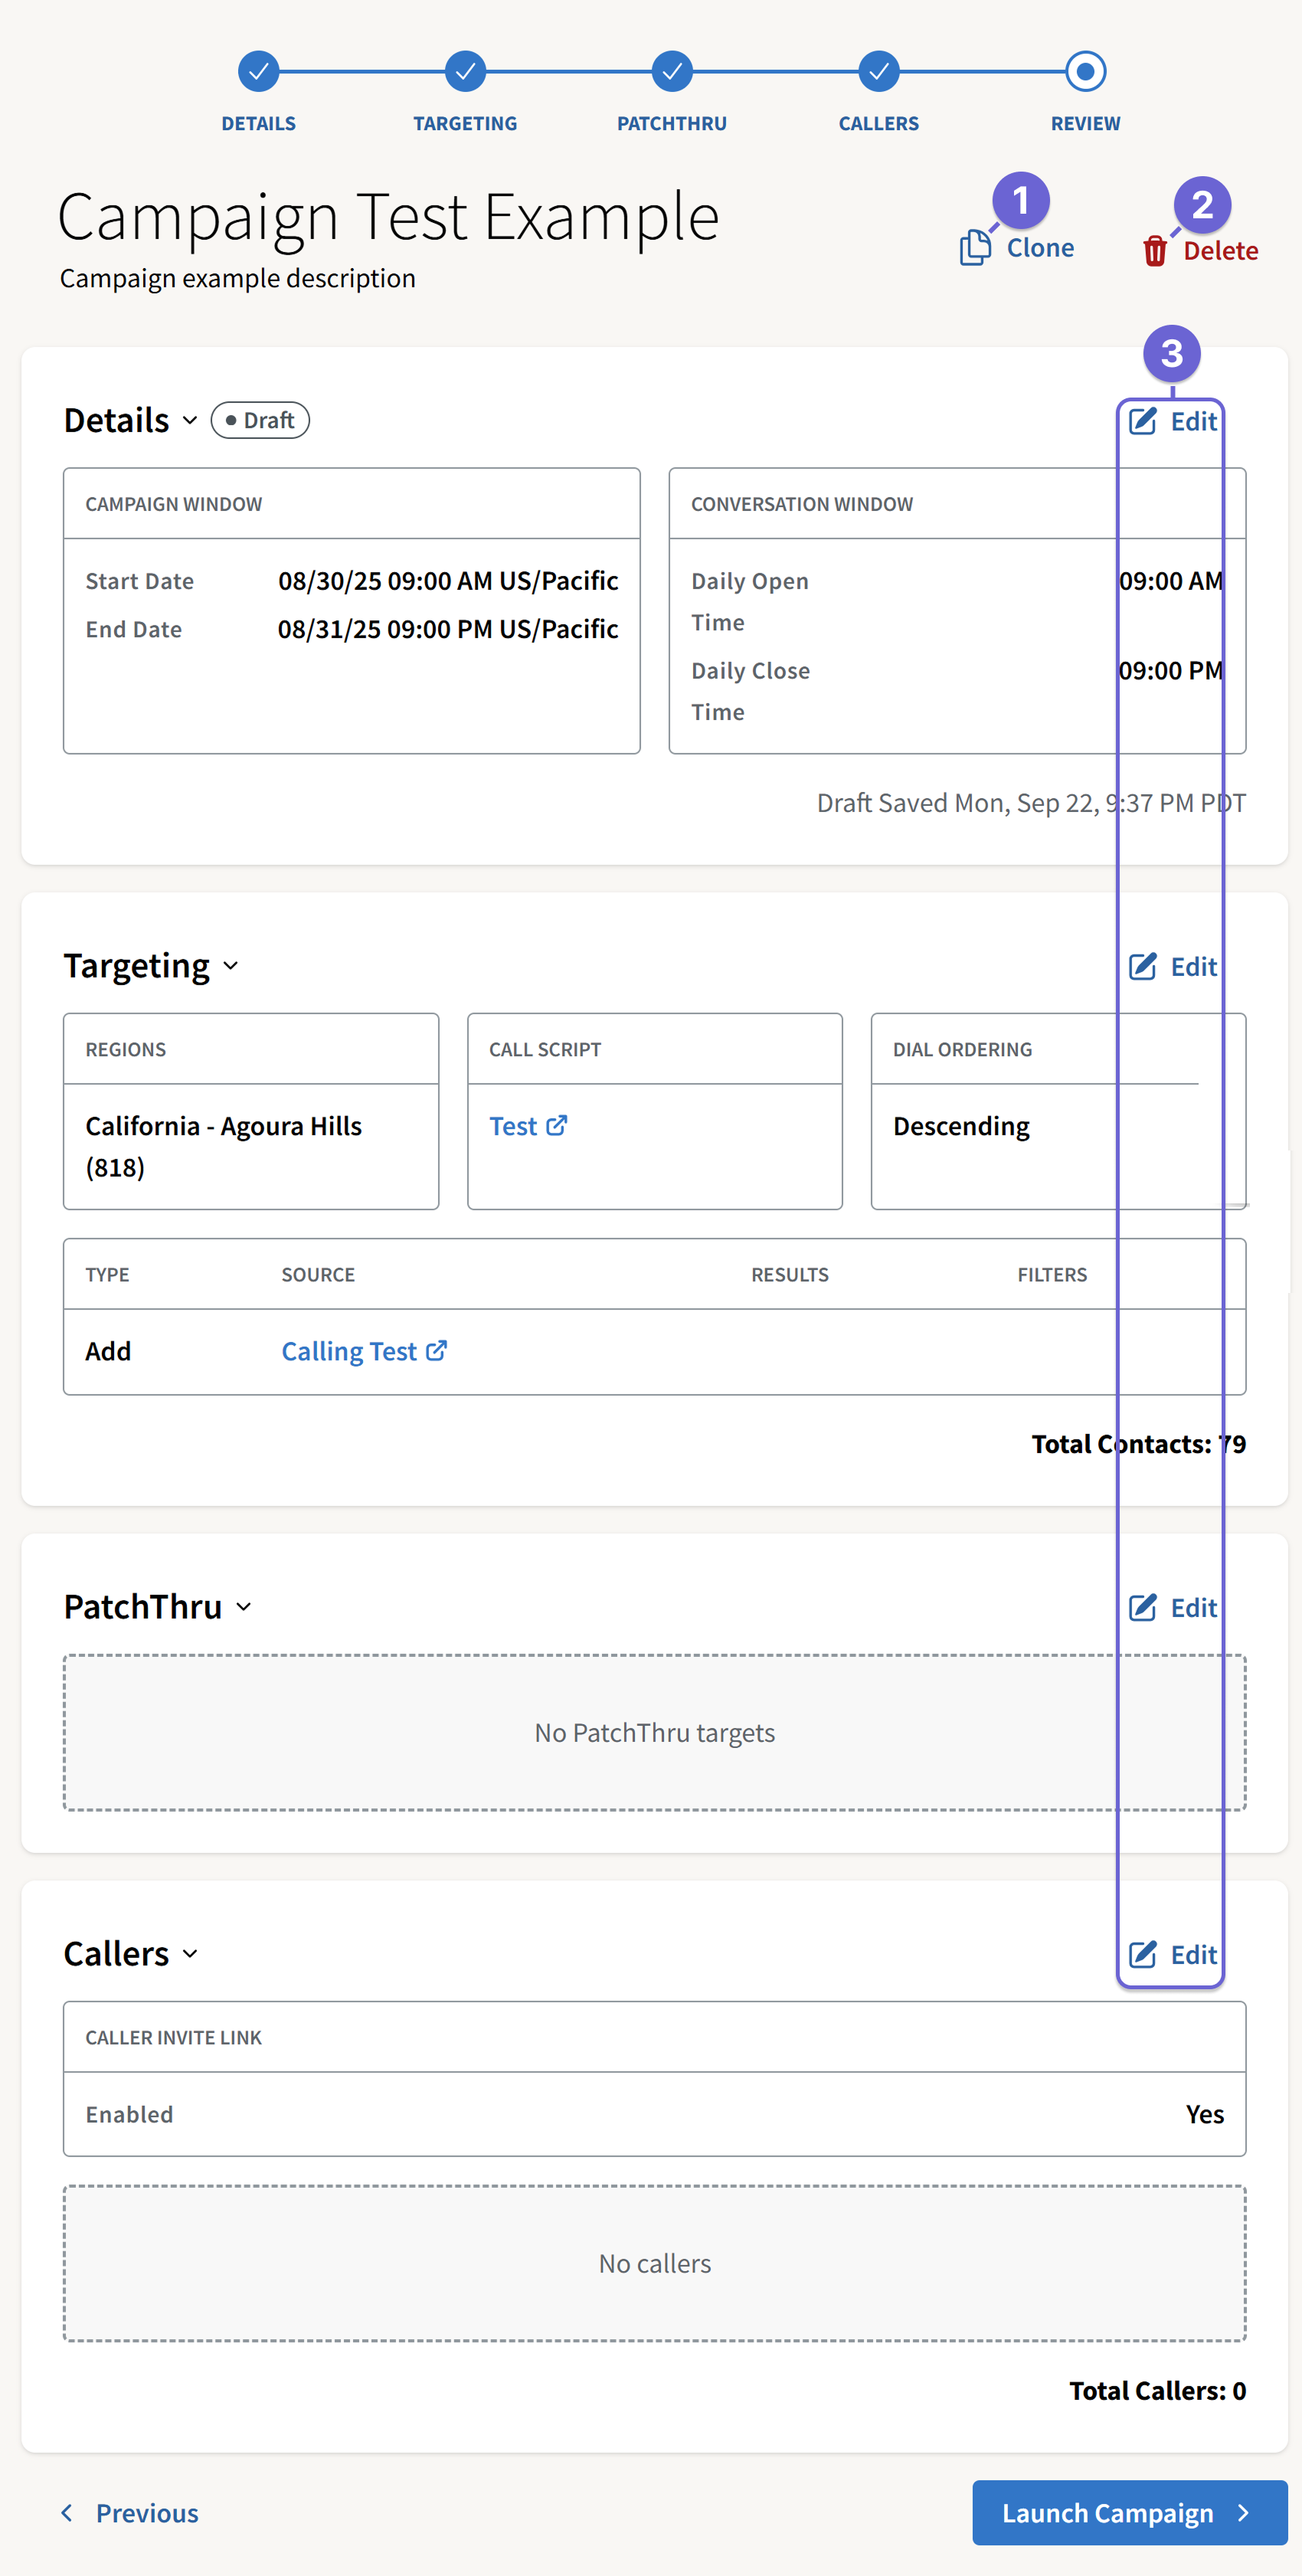
Task: Collapse the Callers section chevron
Action: [x=190, y=1954]
